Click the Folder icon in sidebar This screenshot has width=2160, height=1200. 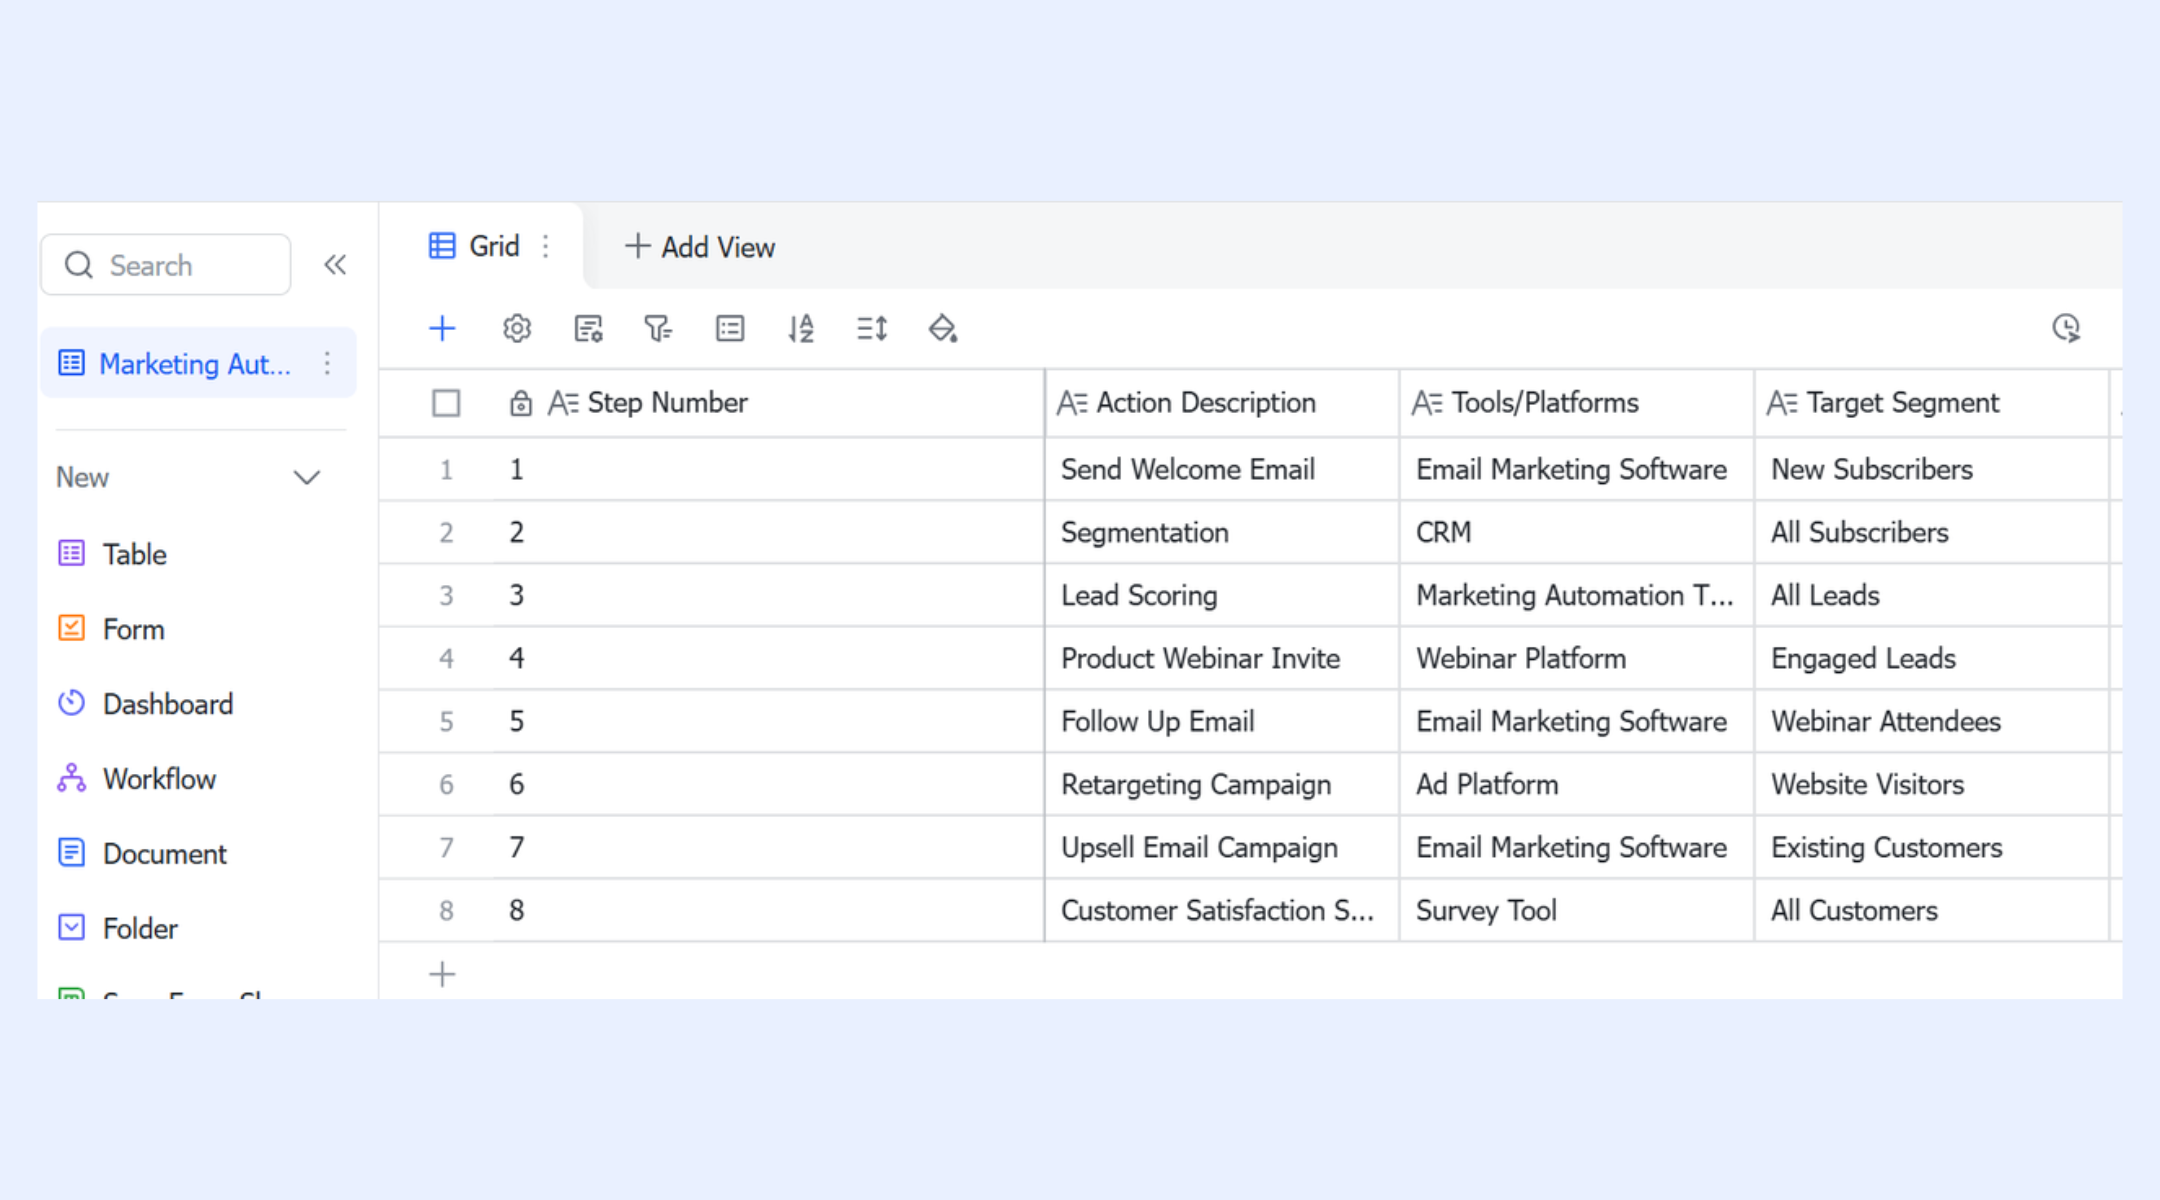click(x=72, y=928)
